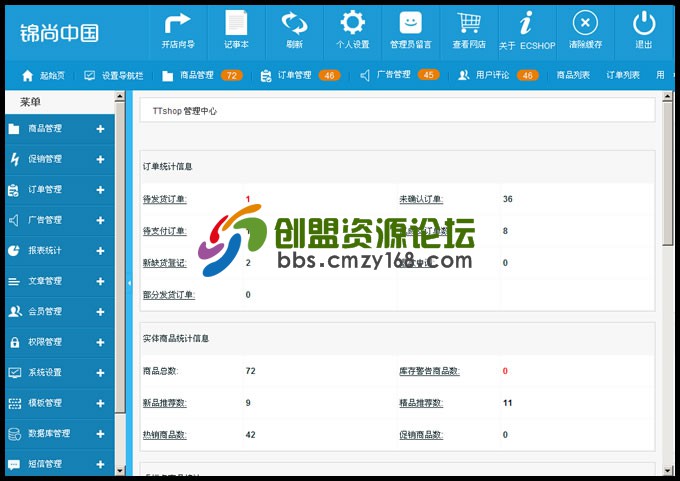Click the 72 badge next to 商品管理
Viewport: 680px width, 481px height.
click(232, 75)
